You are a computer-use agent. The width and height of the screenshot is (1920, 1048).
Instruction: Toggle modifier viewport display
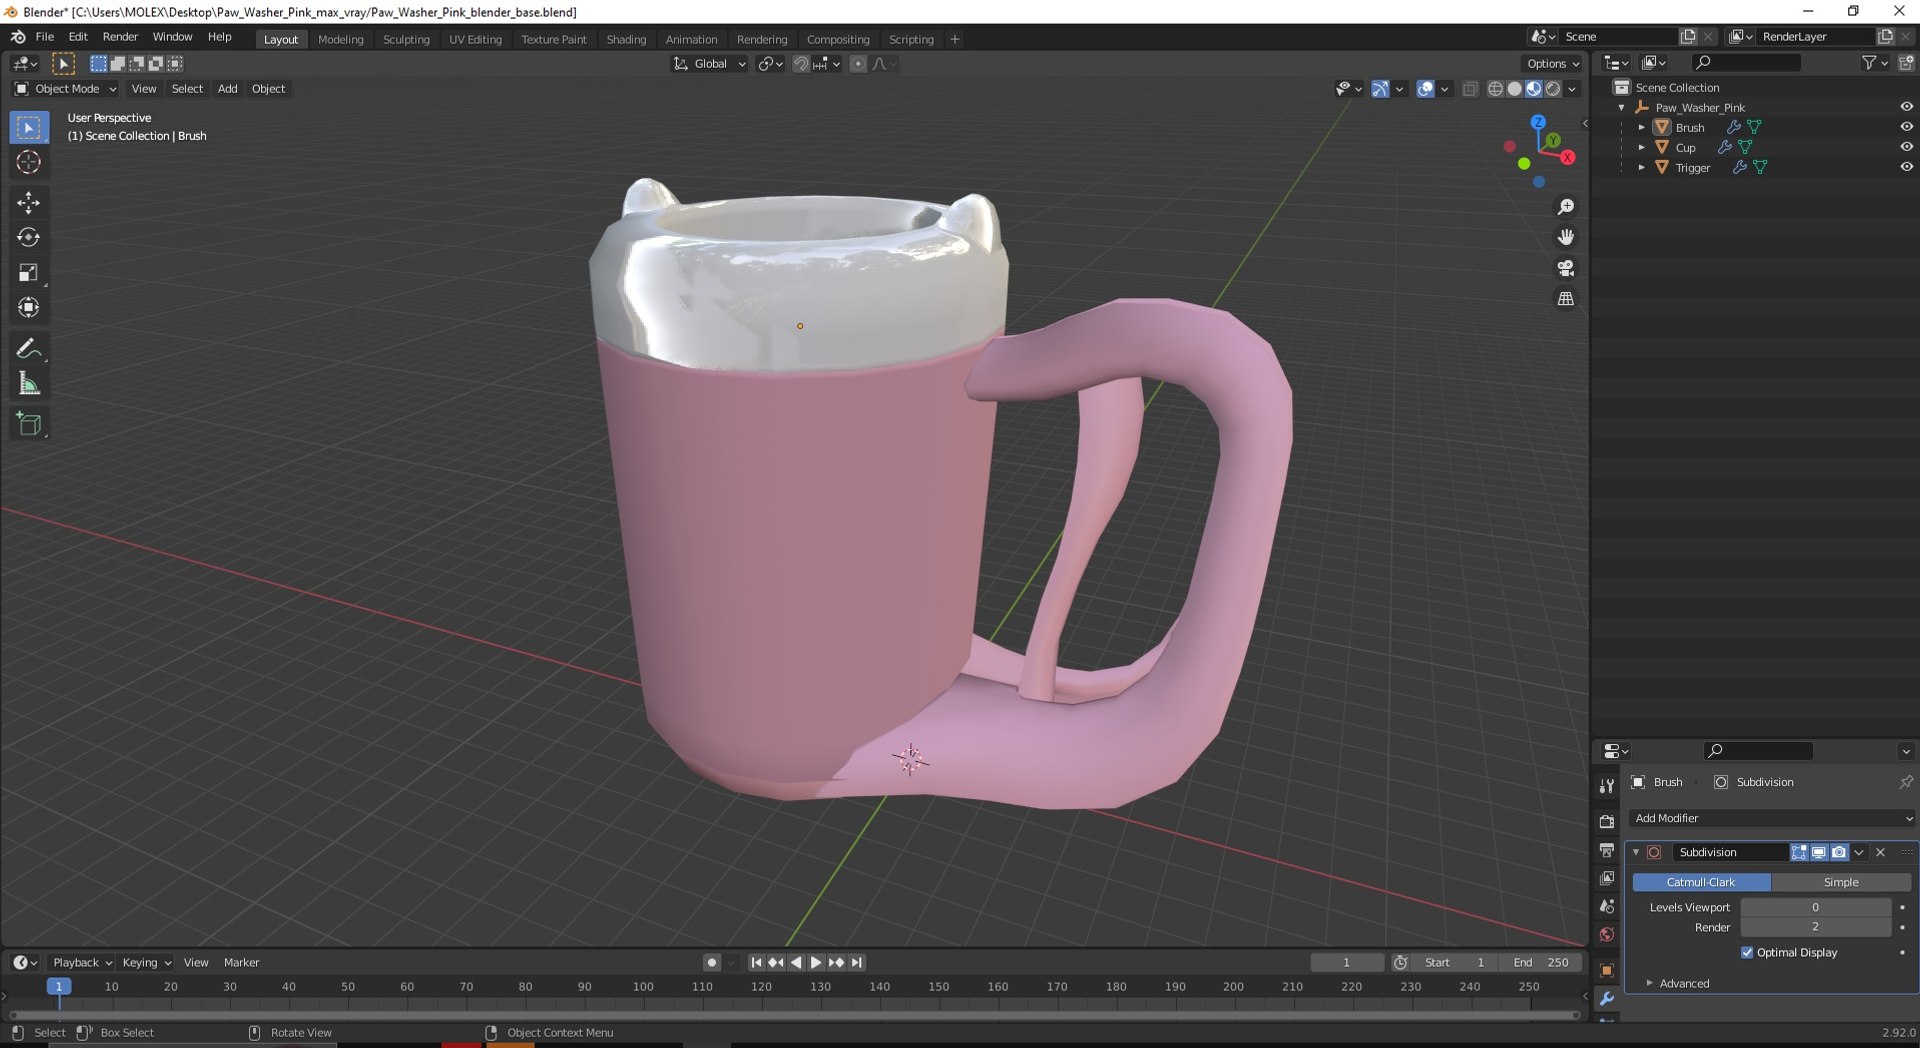pos(1819,853)
